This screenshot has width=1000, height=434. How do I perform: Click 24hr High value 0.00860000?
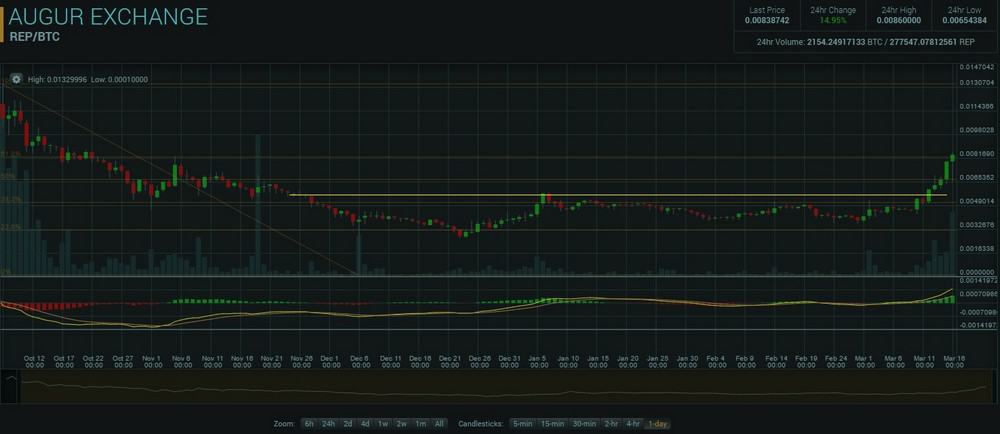(x=899, y=20)
